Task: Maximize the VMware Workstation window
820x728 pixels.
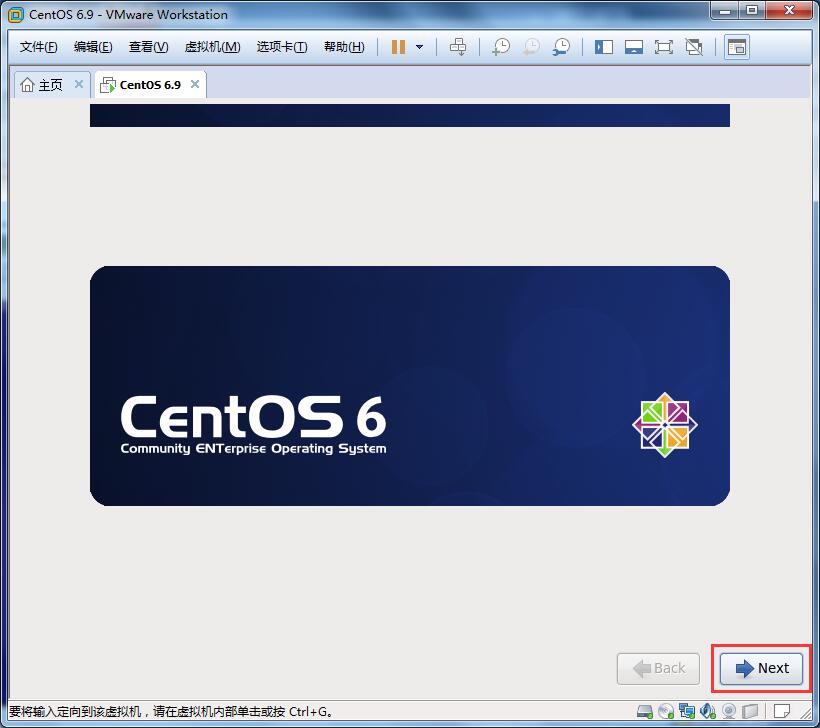Action: click(x=752, y=11)
